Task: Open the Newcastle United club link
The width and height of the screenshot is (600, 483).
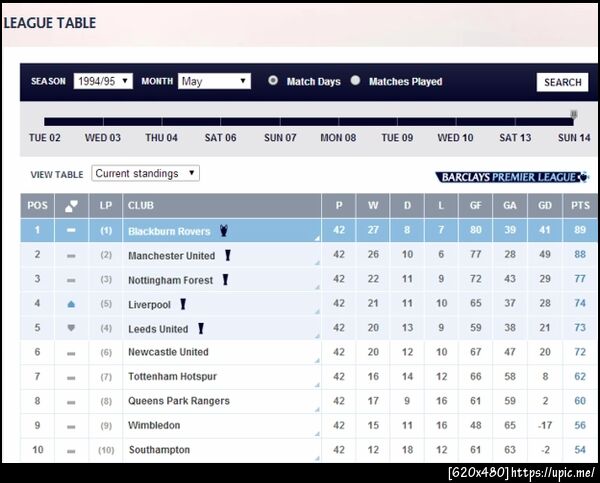Action: coord(168,352)
